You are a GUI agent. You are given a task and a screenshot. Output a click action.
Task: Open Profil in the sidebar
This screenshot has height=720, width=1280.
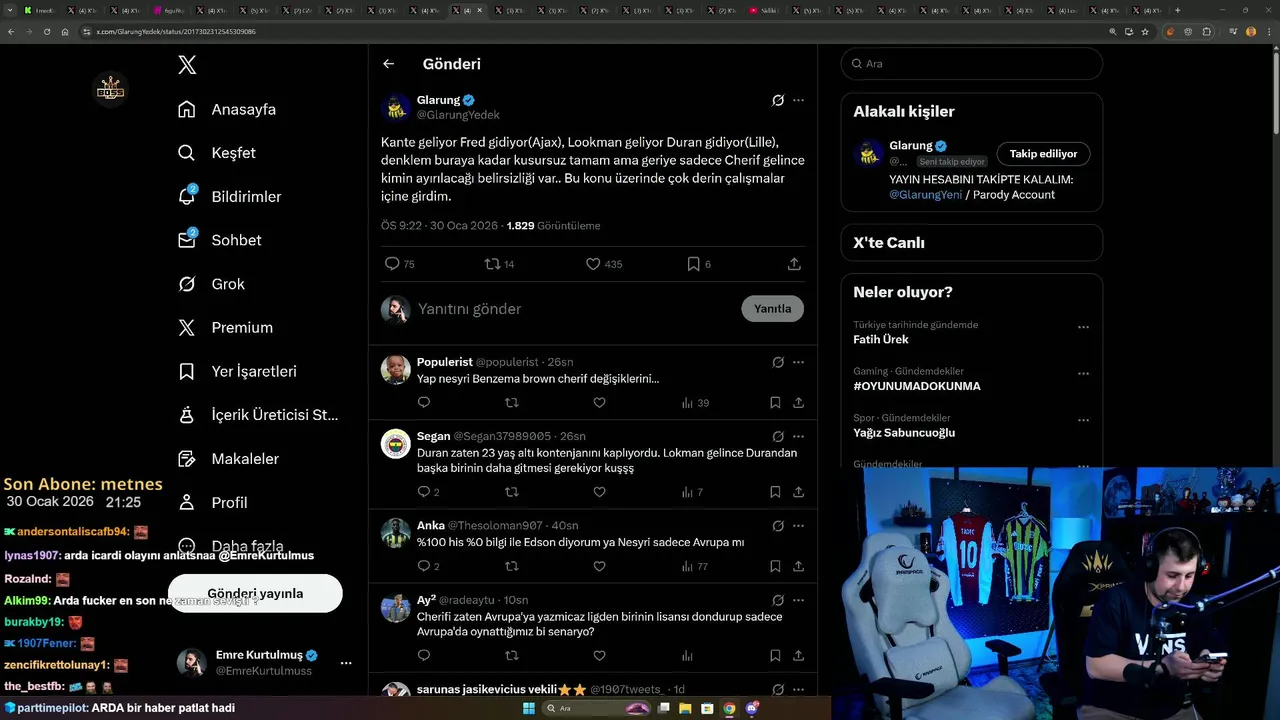click(212, 502)
